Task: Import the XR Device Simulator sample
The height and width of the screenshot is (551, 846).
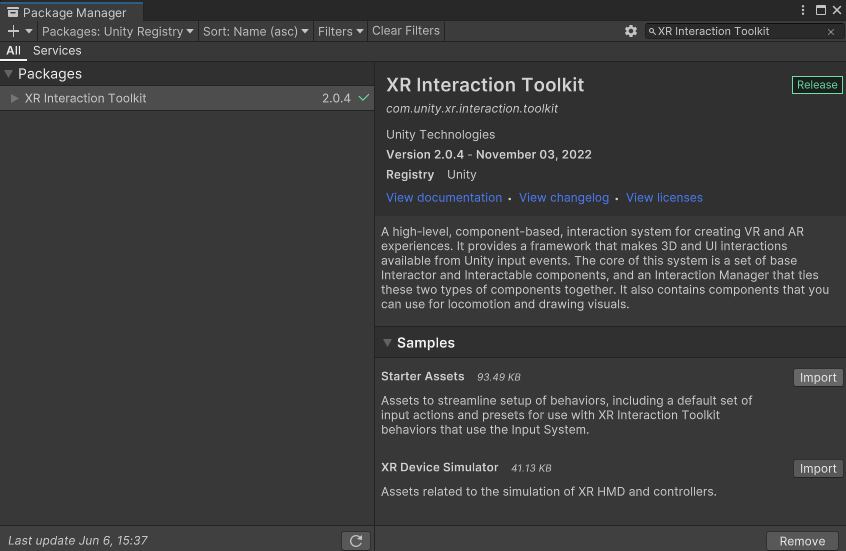Action: [818, 468]
